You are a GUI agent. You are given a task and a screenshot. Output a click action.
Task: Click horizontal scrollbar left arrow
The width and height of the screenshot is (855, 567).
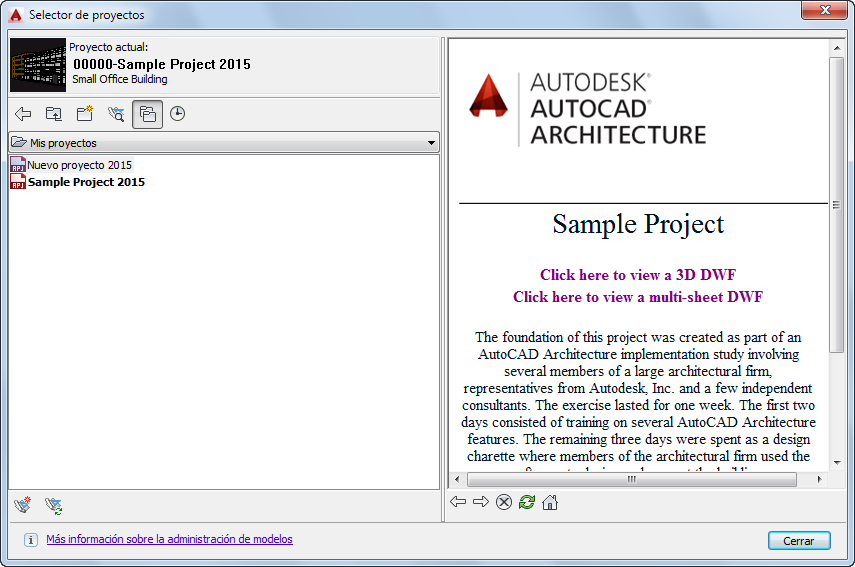[457, 480]
